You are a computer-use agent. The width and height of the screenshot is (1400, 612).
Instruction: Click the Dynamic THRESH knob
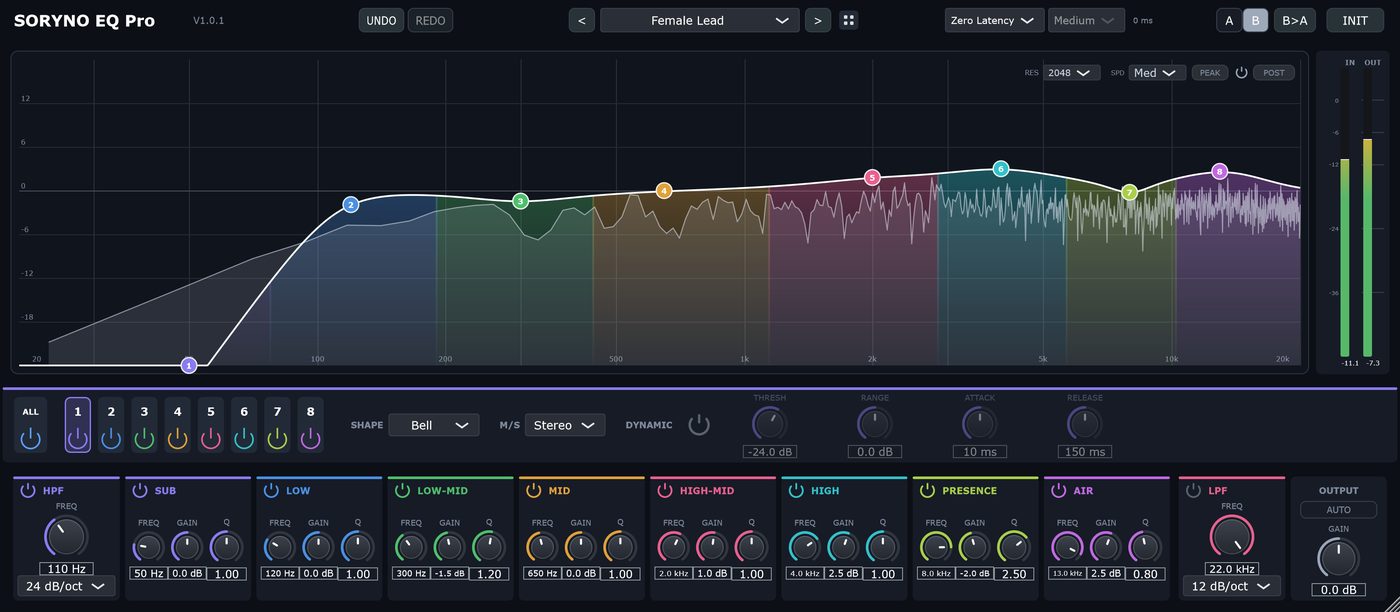pyautogui.click(x=769, y=423)
